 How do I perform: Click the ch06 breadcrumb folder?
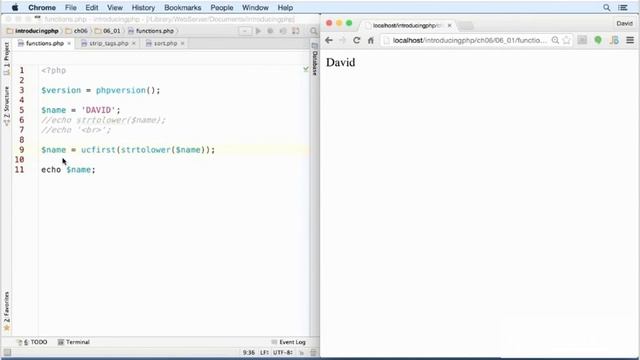click(x=76, y=31)
